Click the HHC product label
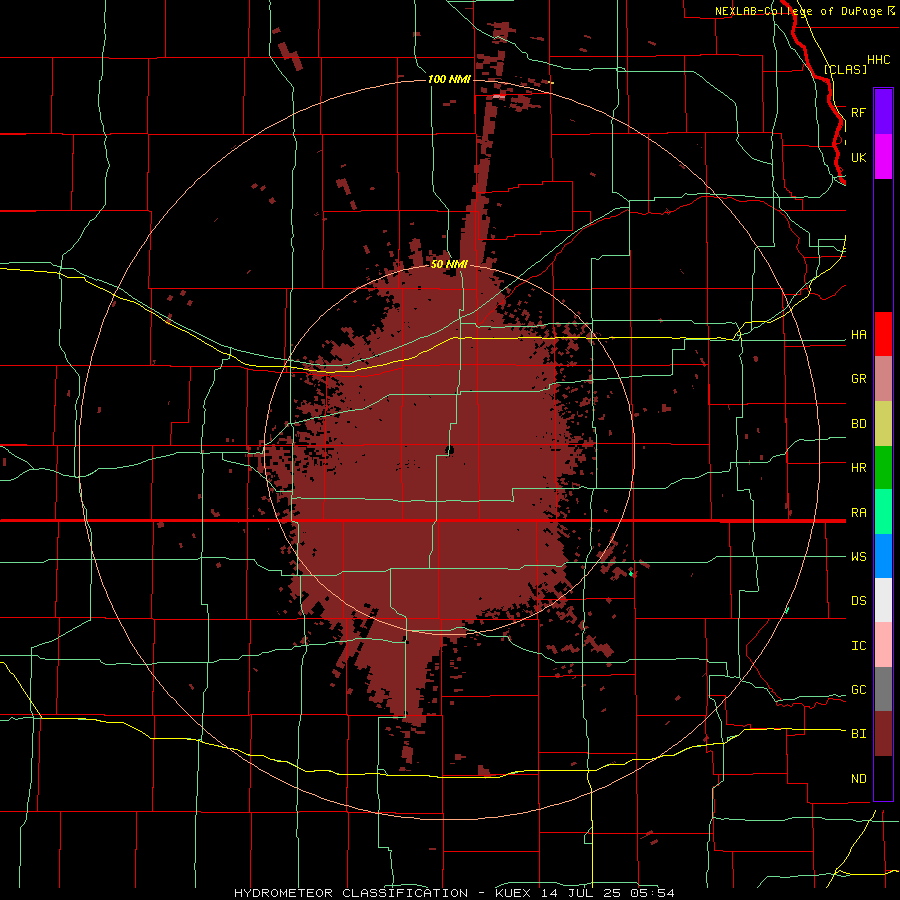 [878, 60]
